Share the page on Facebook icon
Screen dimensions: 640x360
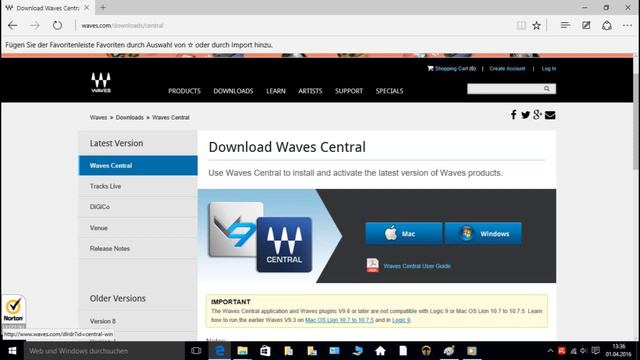[x=513, y=115]
